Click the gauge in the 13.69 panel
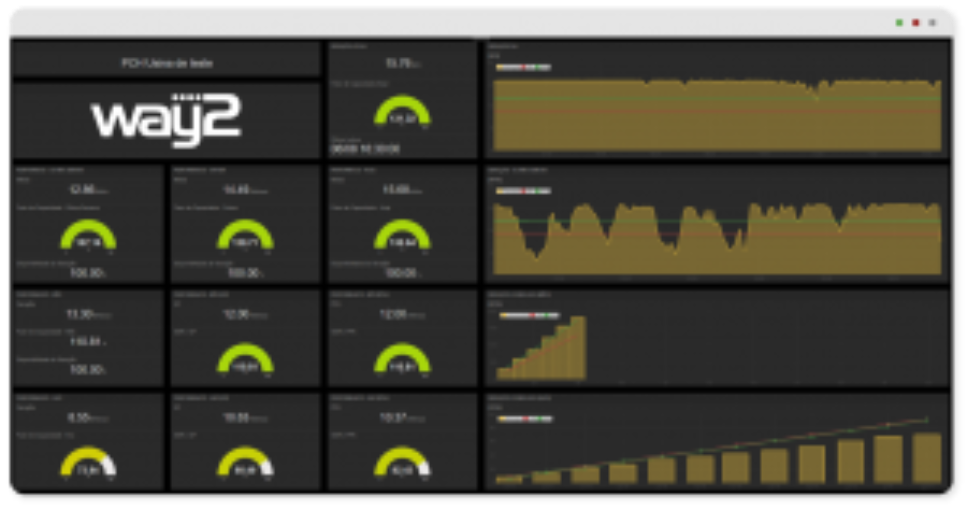The height and width of the screenshot is (507, 967). point(402,237)
